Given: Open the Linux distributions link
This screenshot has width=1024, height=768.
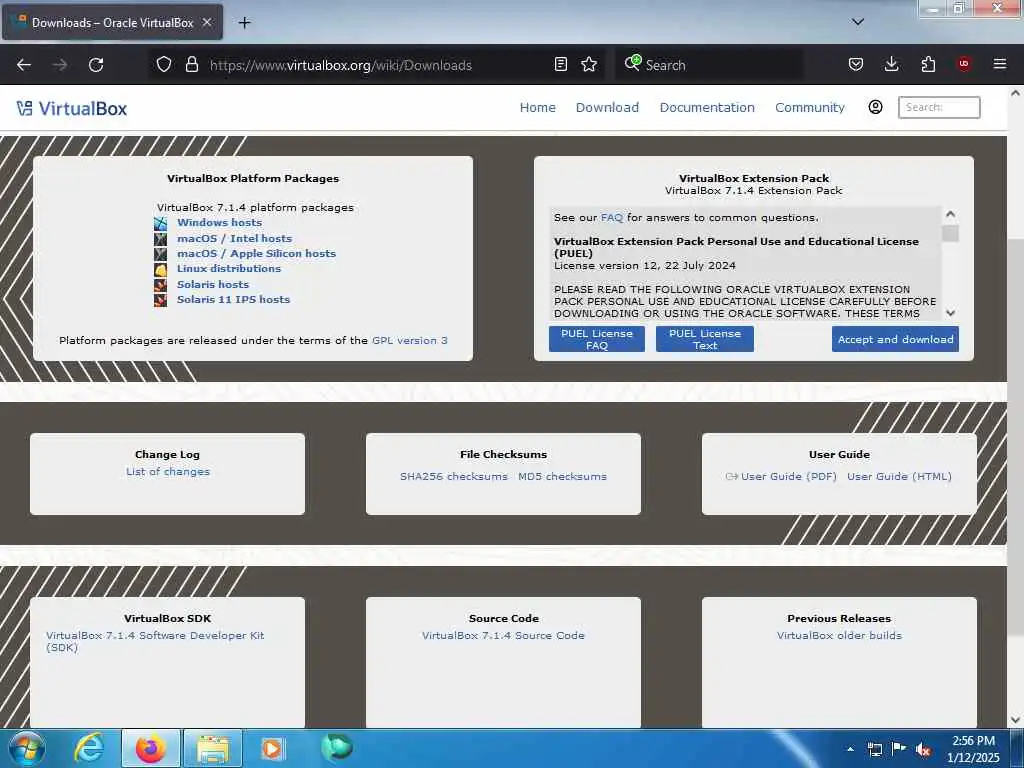Looking at the screenshot, I should tap(229, 268).
